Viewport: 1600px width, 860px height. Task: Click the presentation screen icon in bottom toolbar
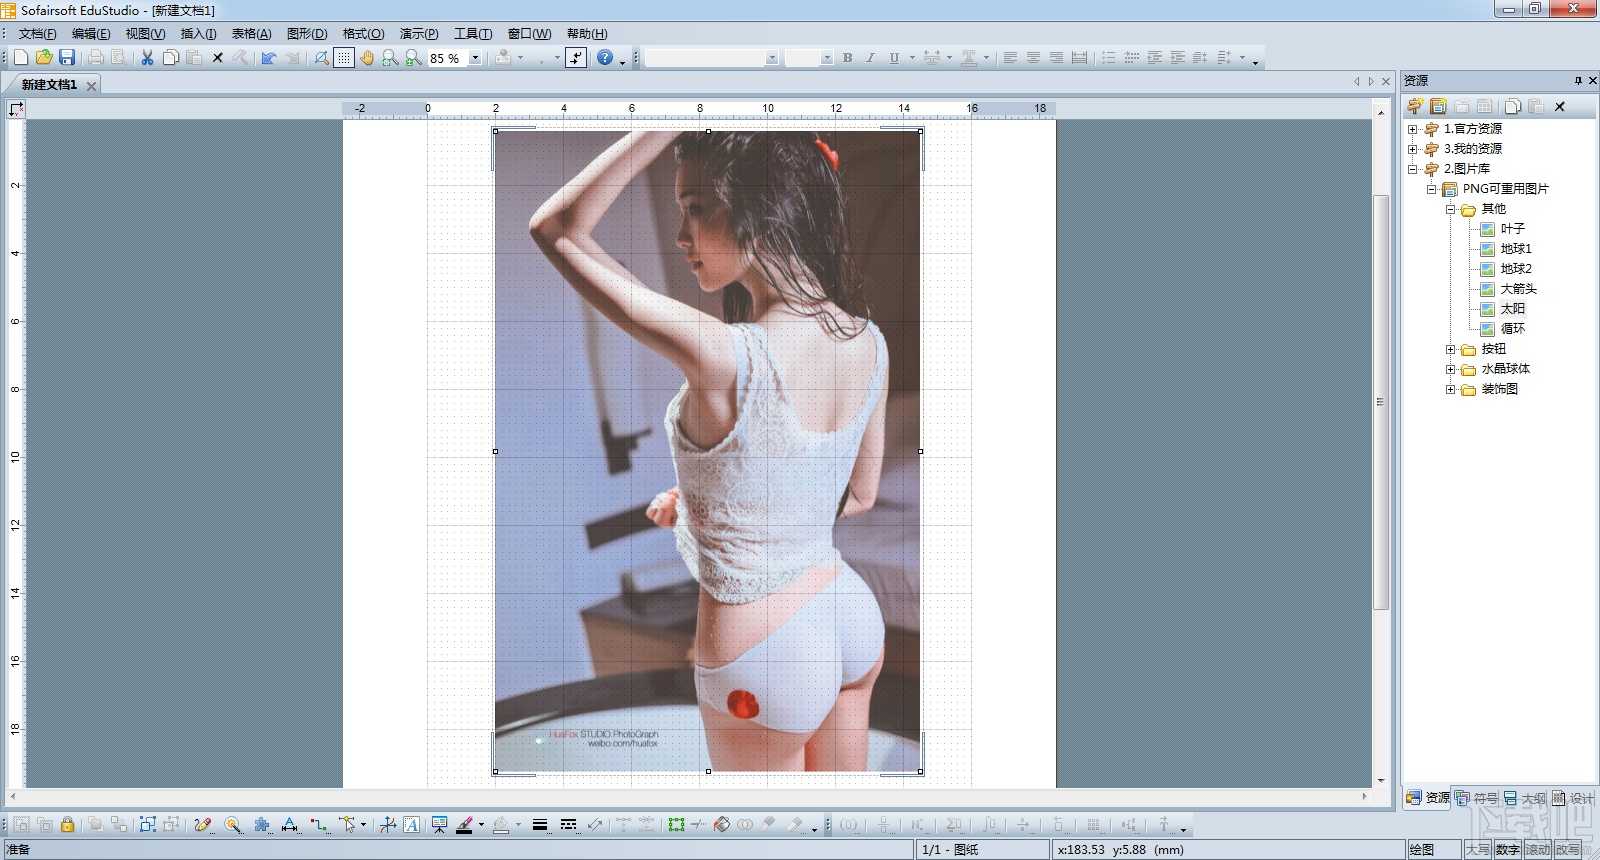(x=439, y=825)
